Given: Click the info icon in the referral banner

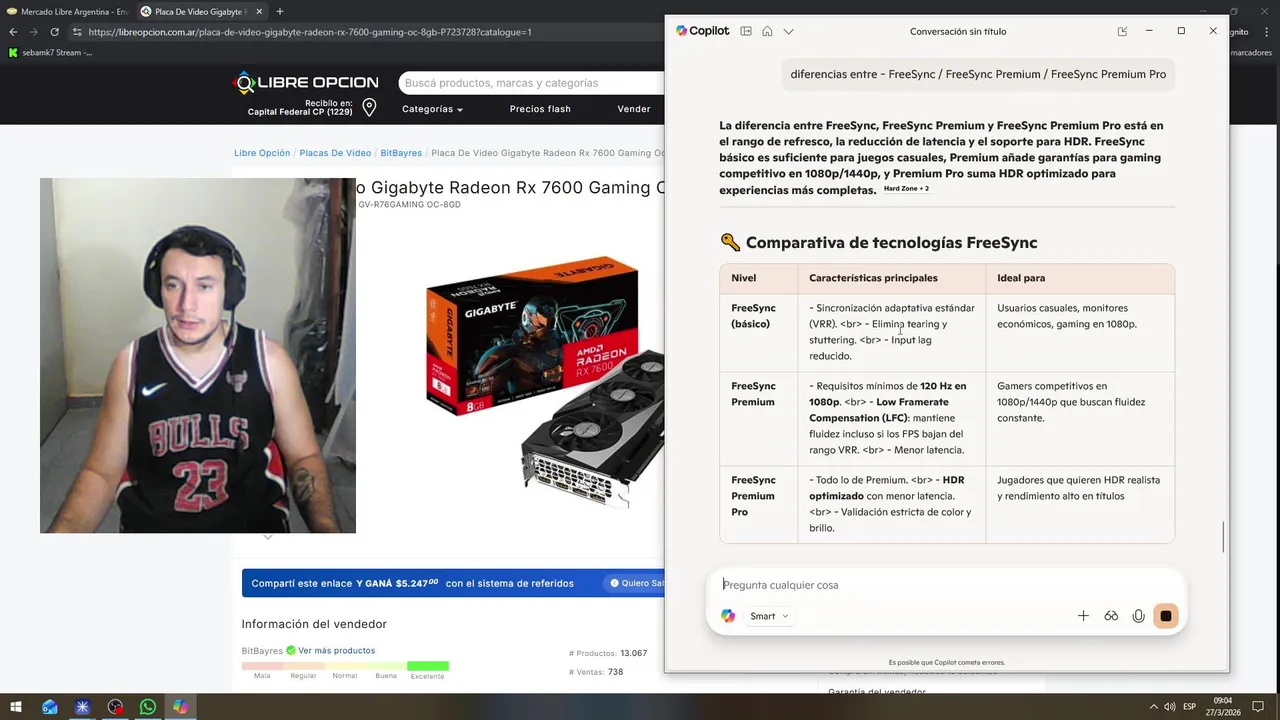Looking at the screenshot, I should [x=615, y=583].
